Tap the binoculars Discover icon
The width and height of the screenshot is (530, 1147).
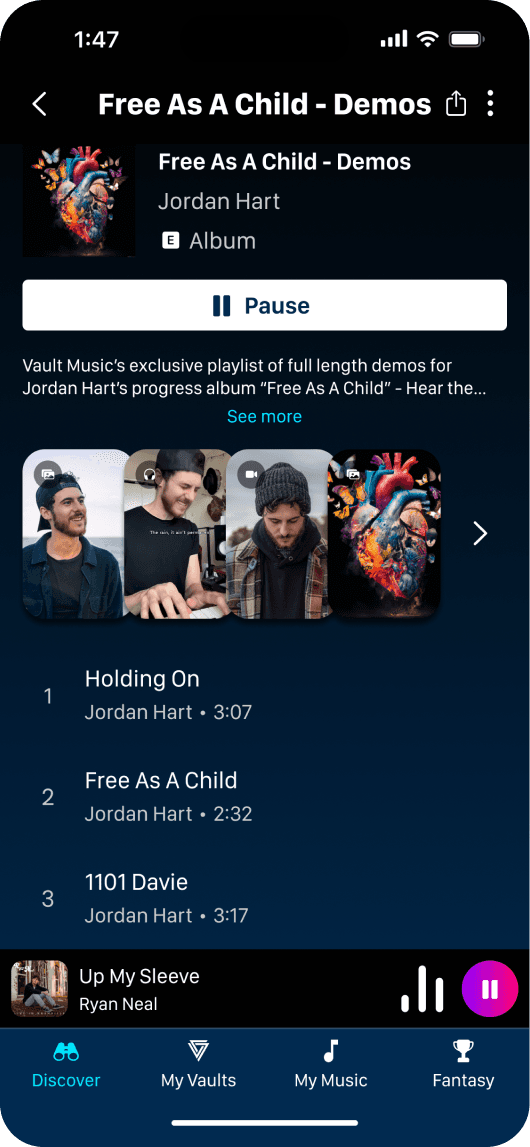click(x=67, y=1052)
